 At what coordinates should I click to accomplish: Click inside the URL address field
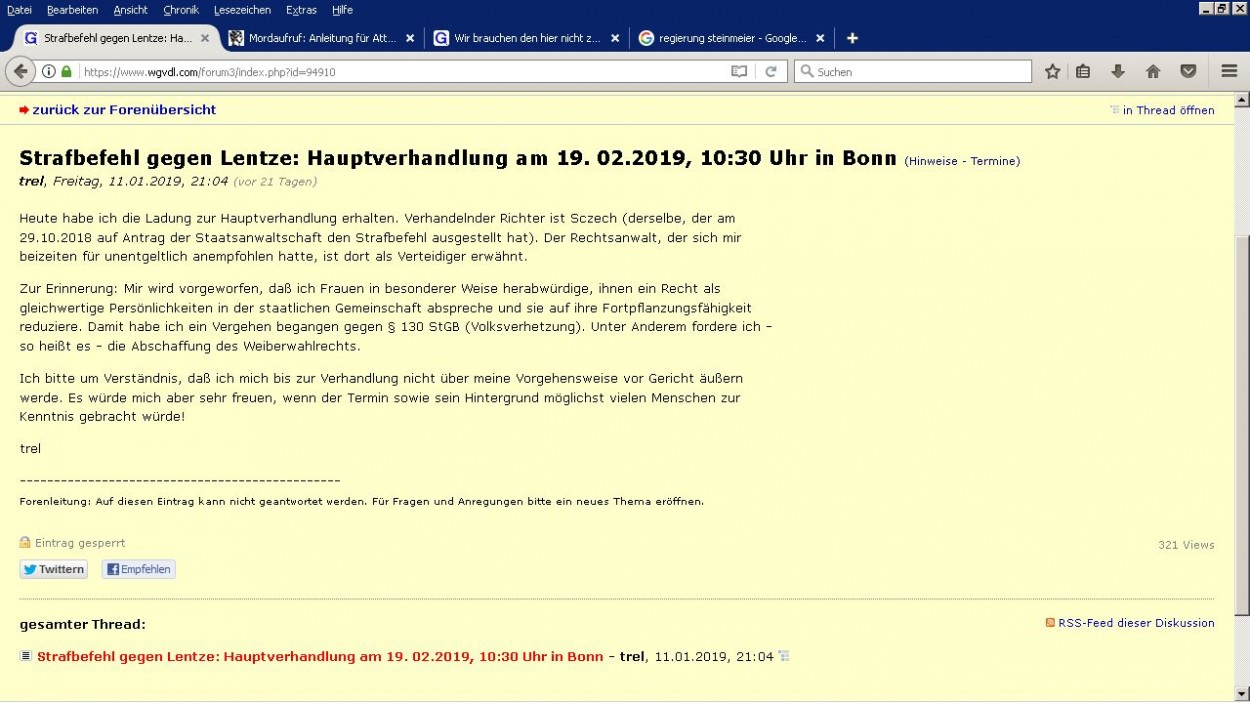coord(400,71)
